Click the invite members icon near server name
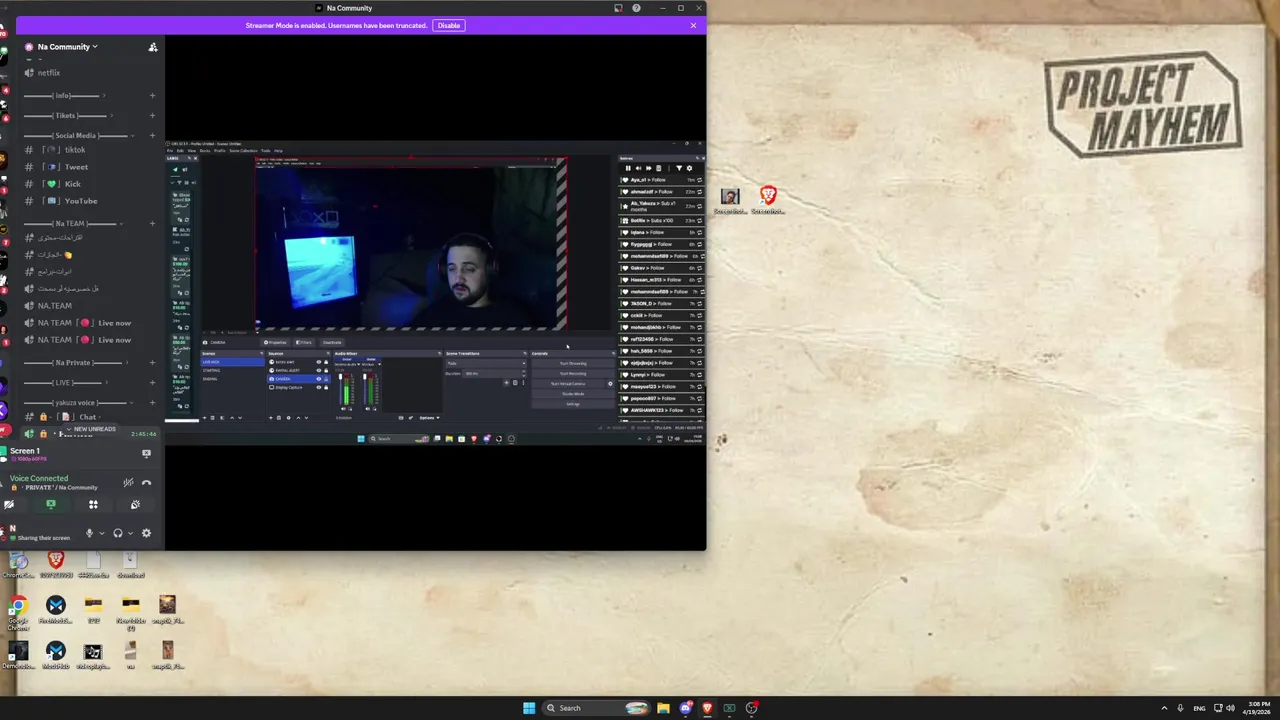This screenshot has width=1280, height=720. (x=152, y=47)
